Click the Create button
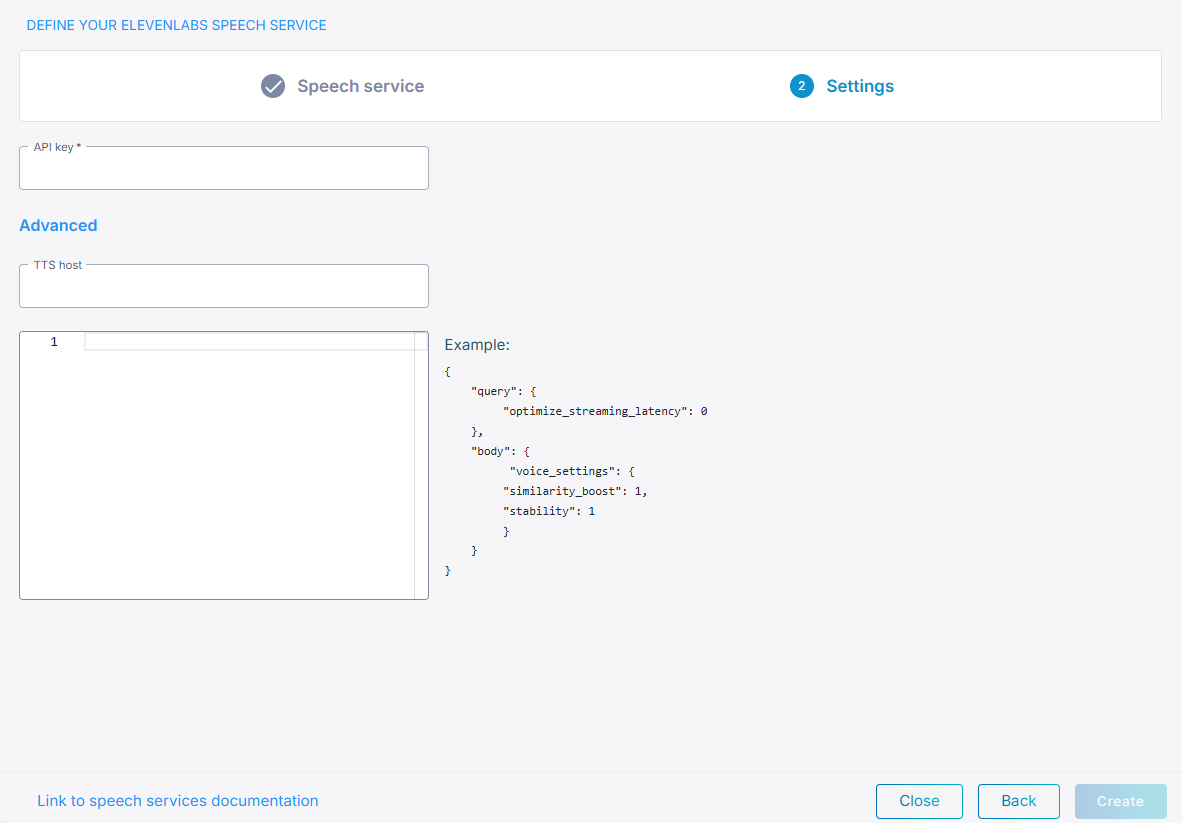 [x=1120, y=801]
